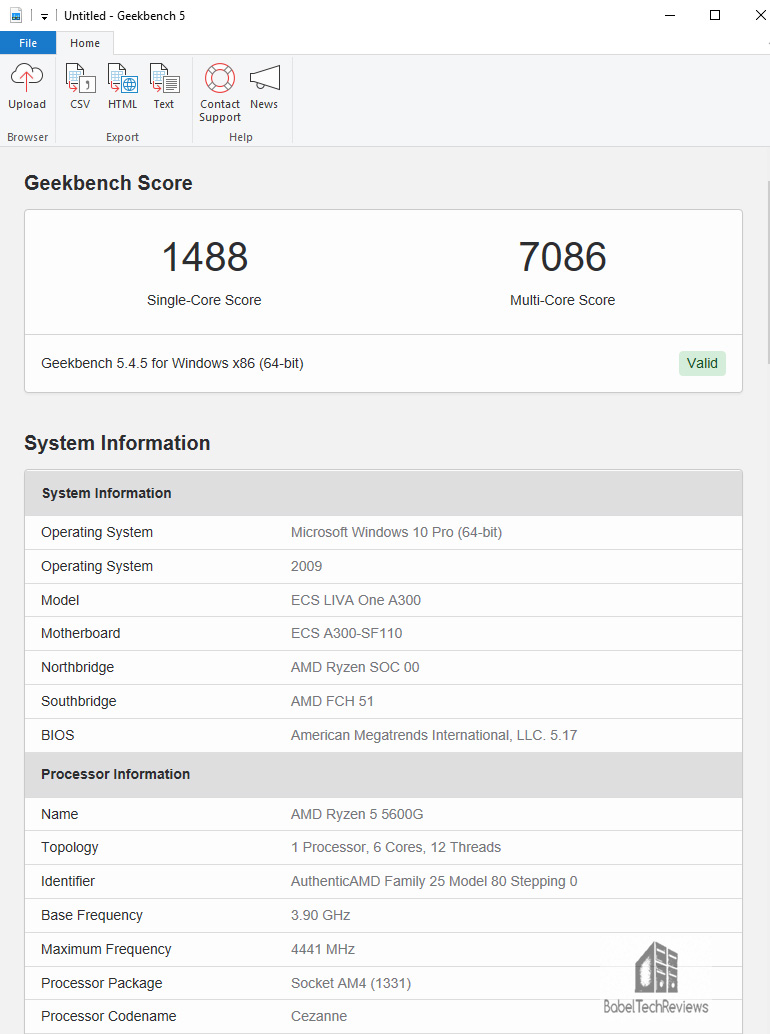Viewport: 770px width, 1034px height.
Task: Export results as Text
Action: (163, 86)
